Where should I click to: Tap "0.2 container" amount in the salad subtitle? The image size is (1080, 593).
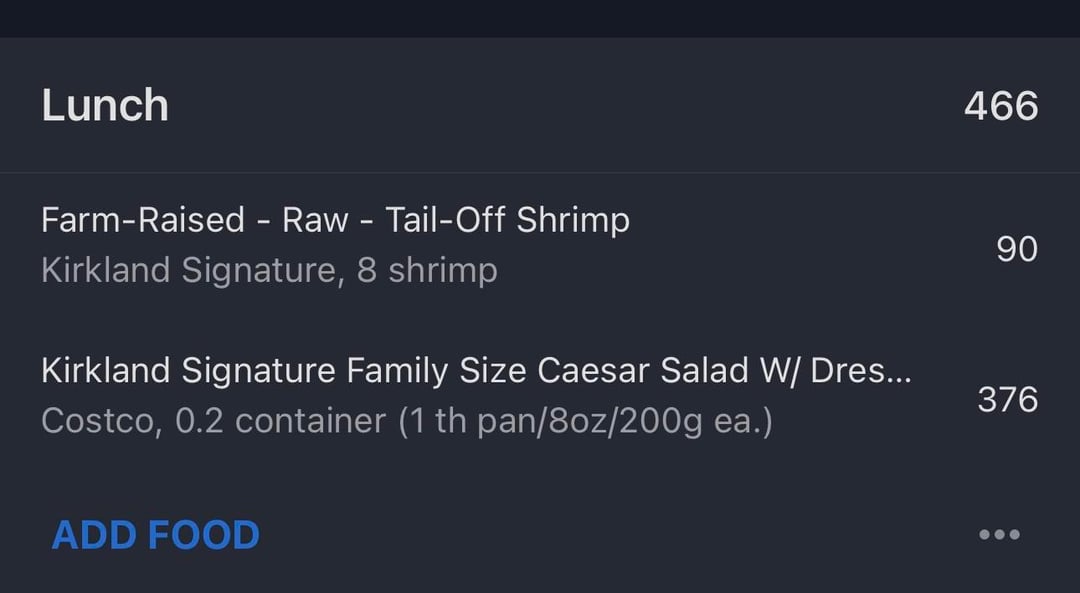tap(280, 421)
